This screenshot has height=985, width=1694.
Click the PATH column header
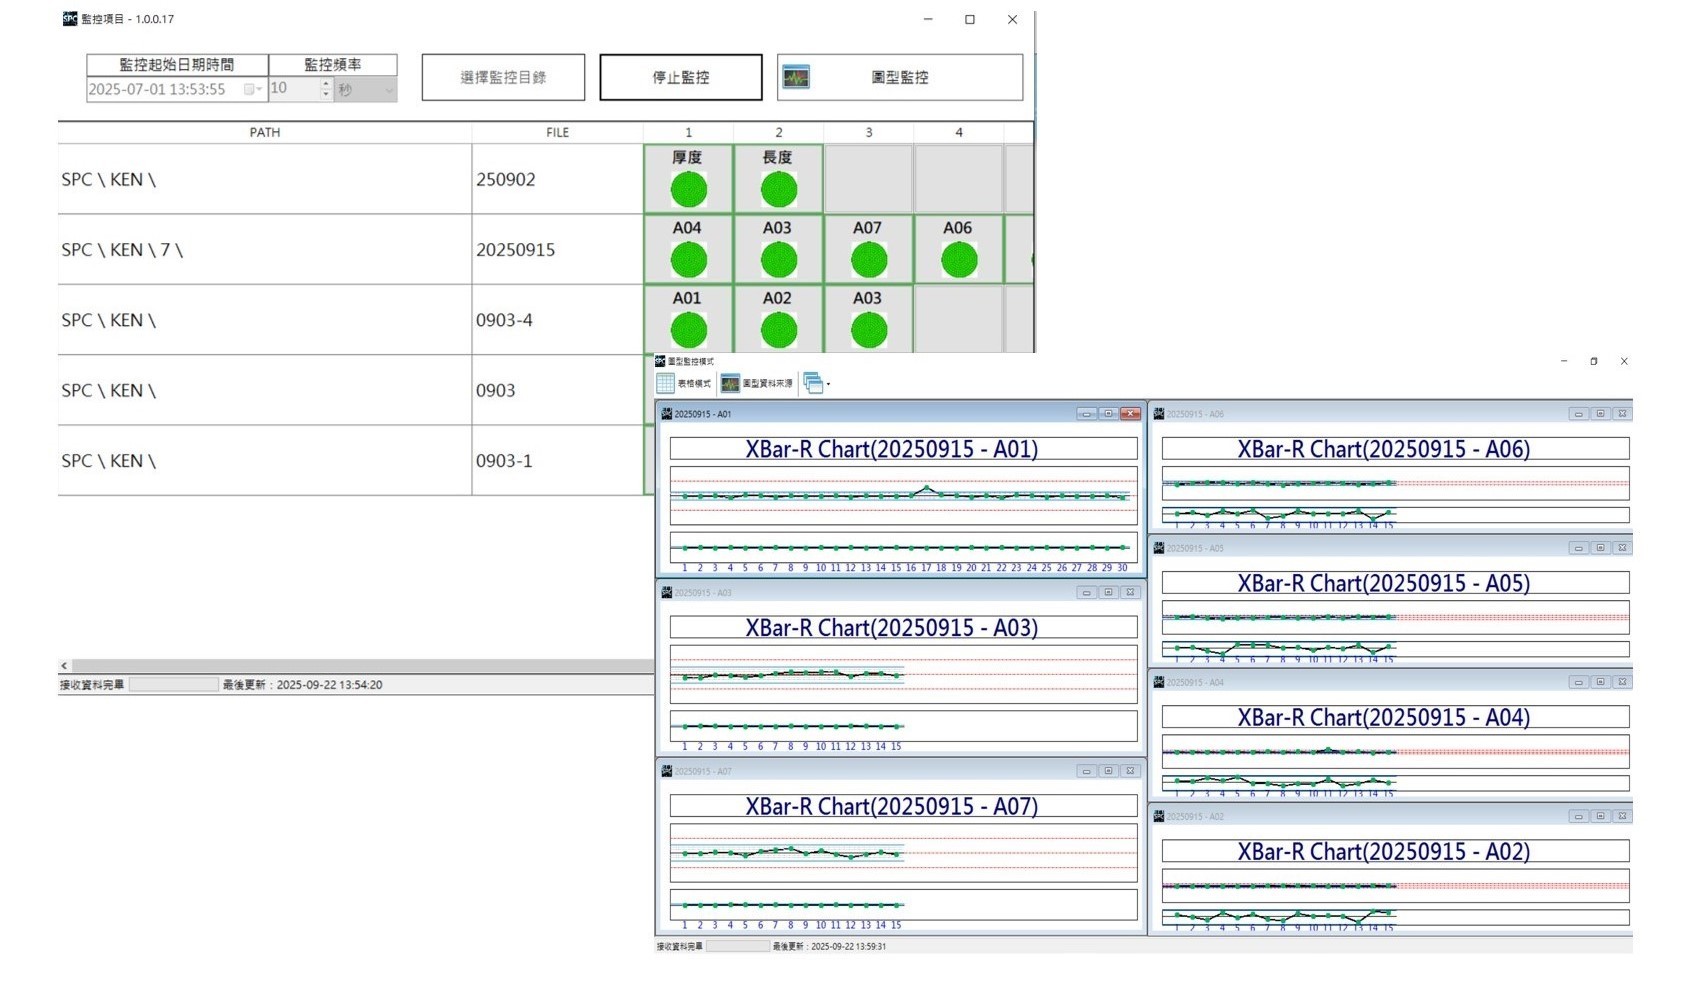click(x=264, y=132)
